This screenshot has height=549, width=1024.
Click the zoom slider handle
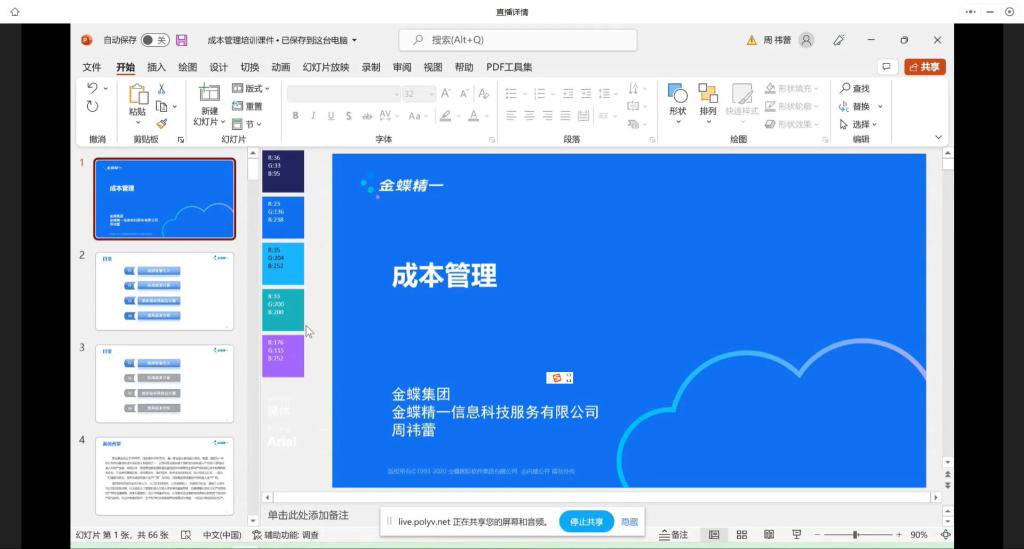tap(855, 535)
